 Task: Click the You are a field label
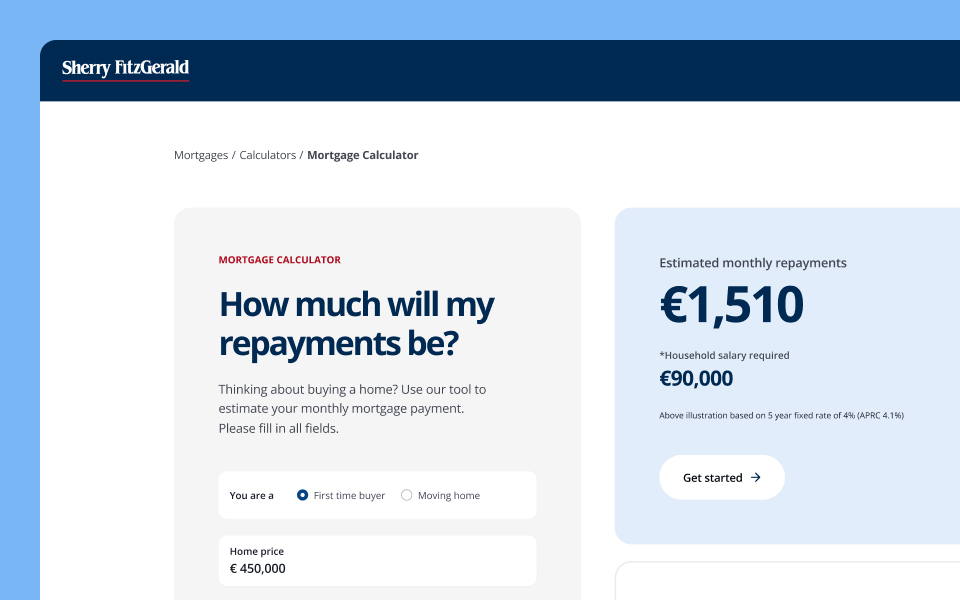click(251, 494)
